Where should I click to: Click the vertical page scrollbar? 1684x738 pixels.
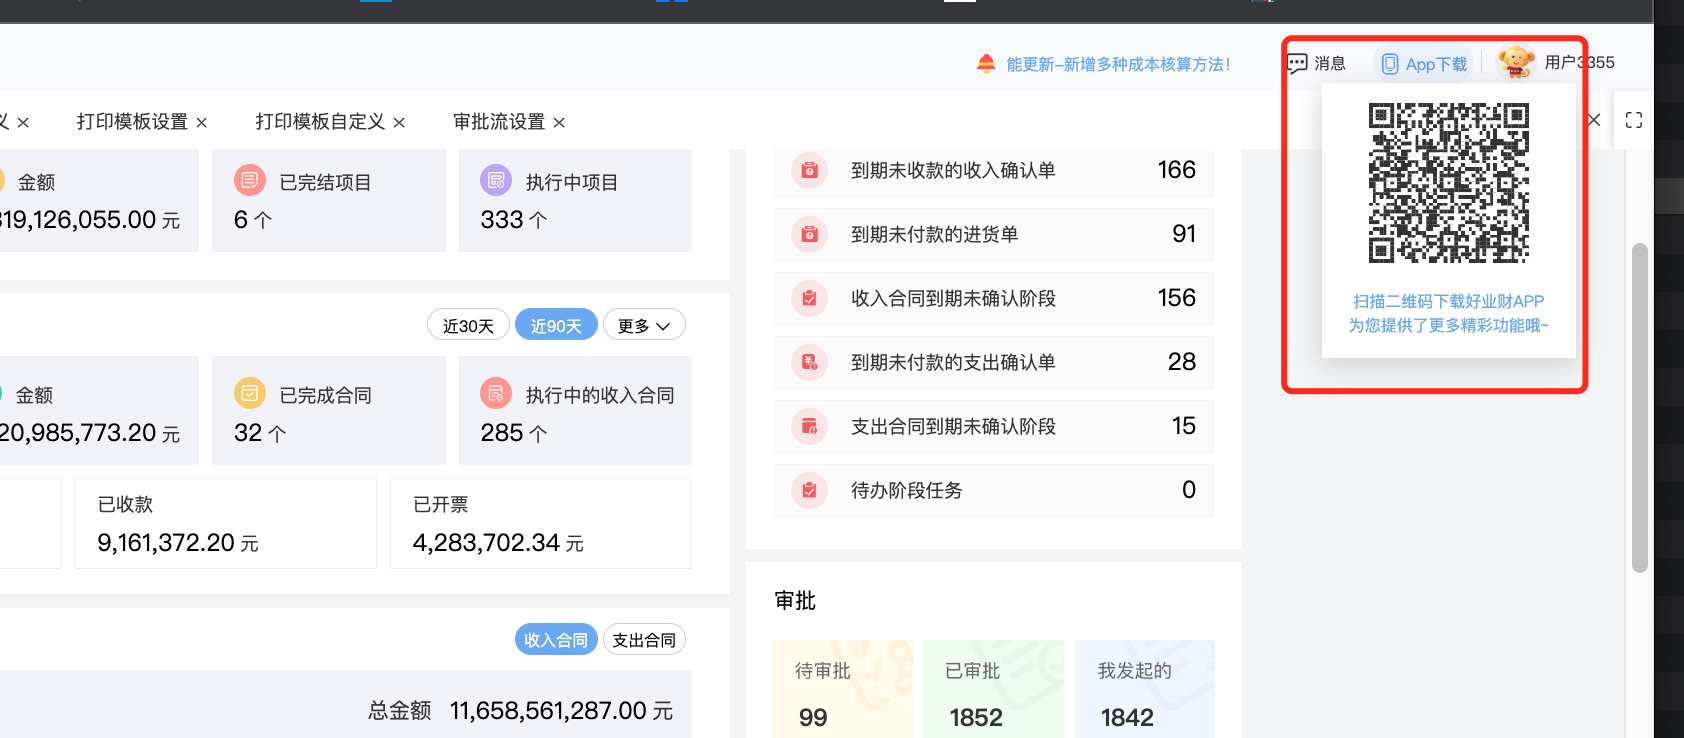coord(1639,407)
